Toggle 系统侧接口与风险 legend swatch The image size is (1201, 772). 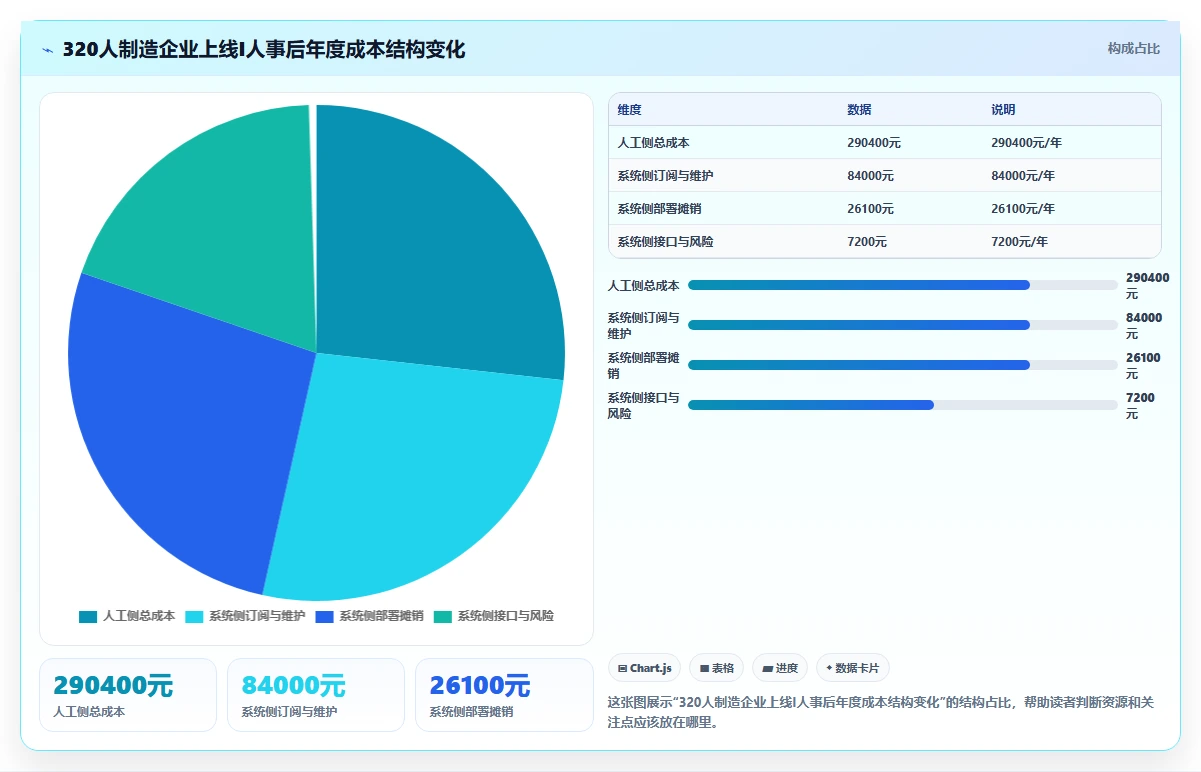[x=443, y=616]
